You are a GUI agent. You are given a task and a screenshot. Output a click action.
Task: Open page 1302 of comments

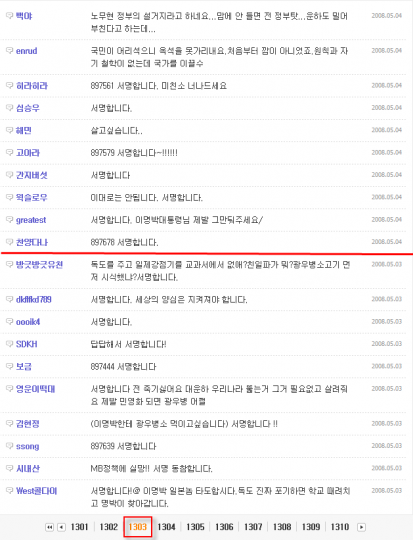pos(109,527)
